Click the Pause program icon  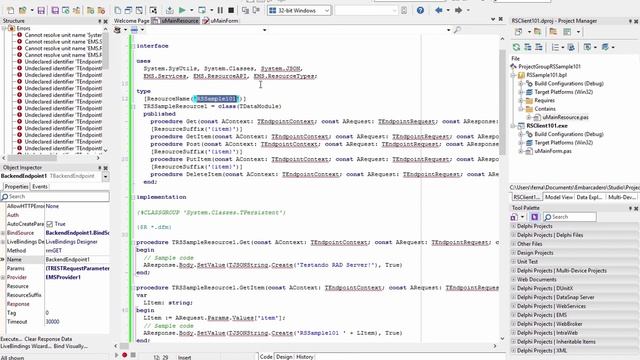[220, 10]
